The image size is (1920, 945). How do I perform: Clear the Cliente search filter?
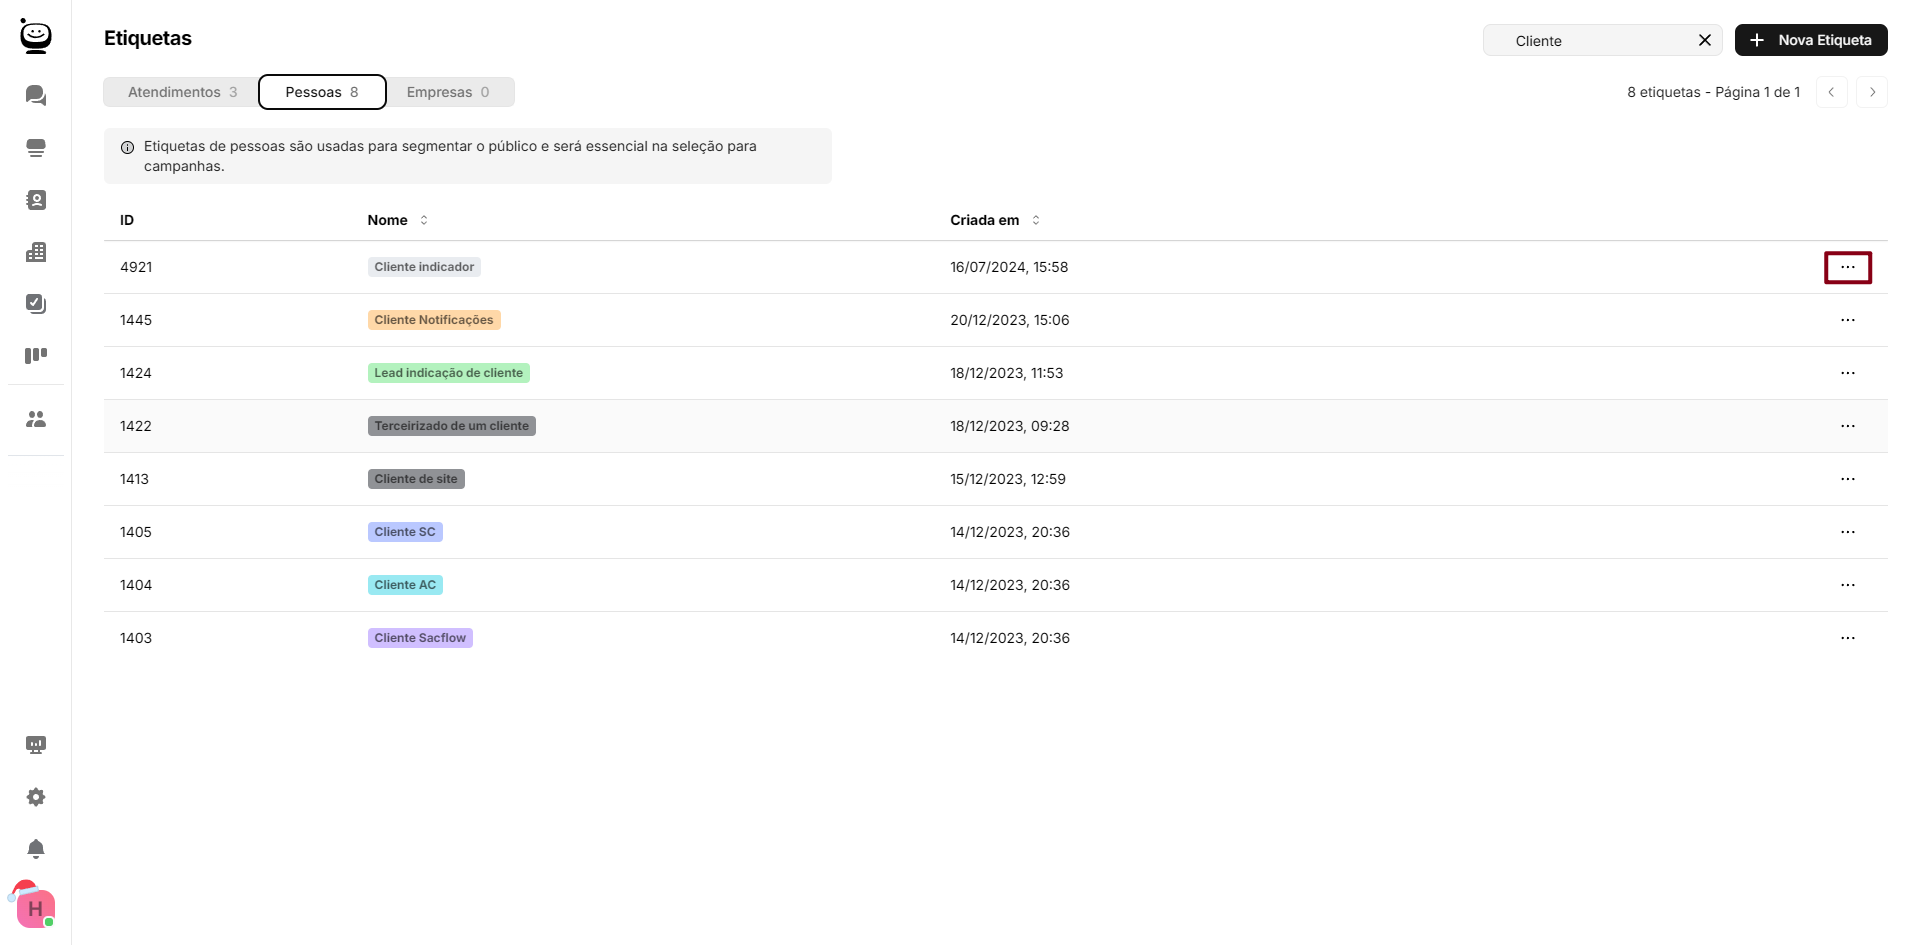1705,40
